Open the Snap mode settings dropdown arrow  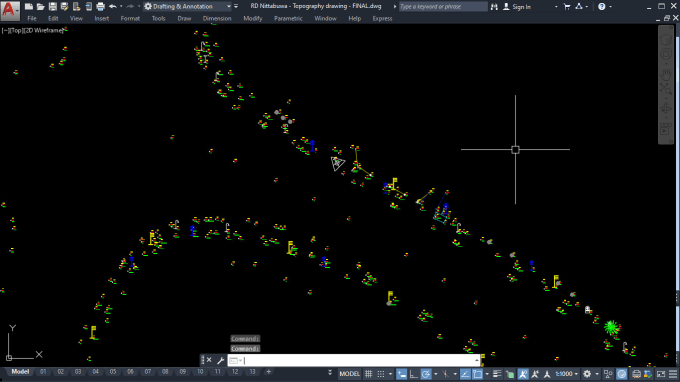(390, 374)
